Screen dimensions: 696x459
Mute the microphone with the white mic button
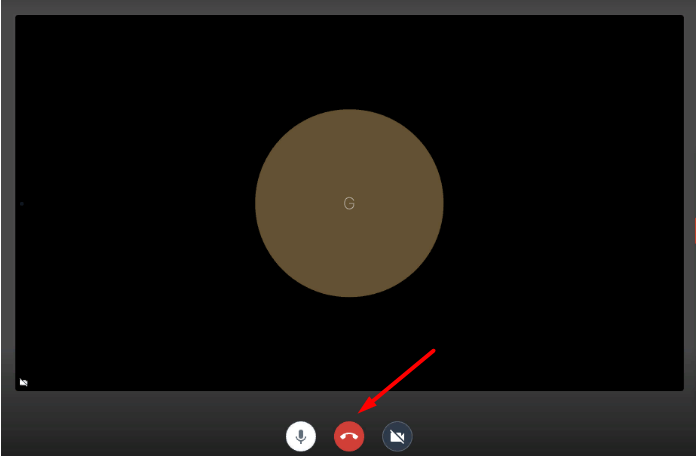coord(300,436)
